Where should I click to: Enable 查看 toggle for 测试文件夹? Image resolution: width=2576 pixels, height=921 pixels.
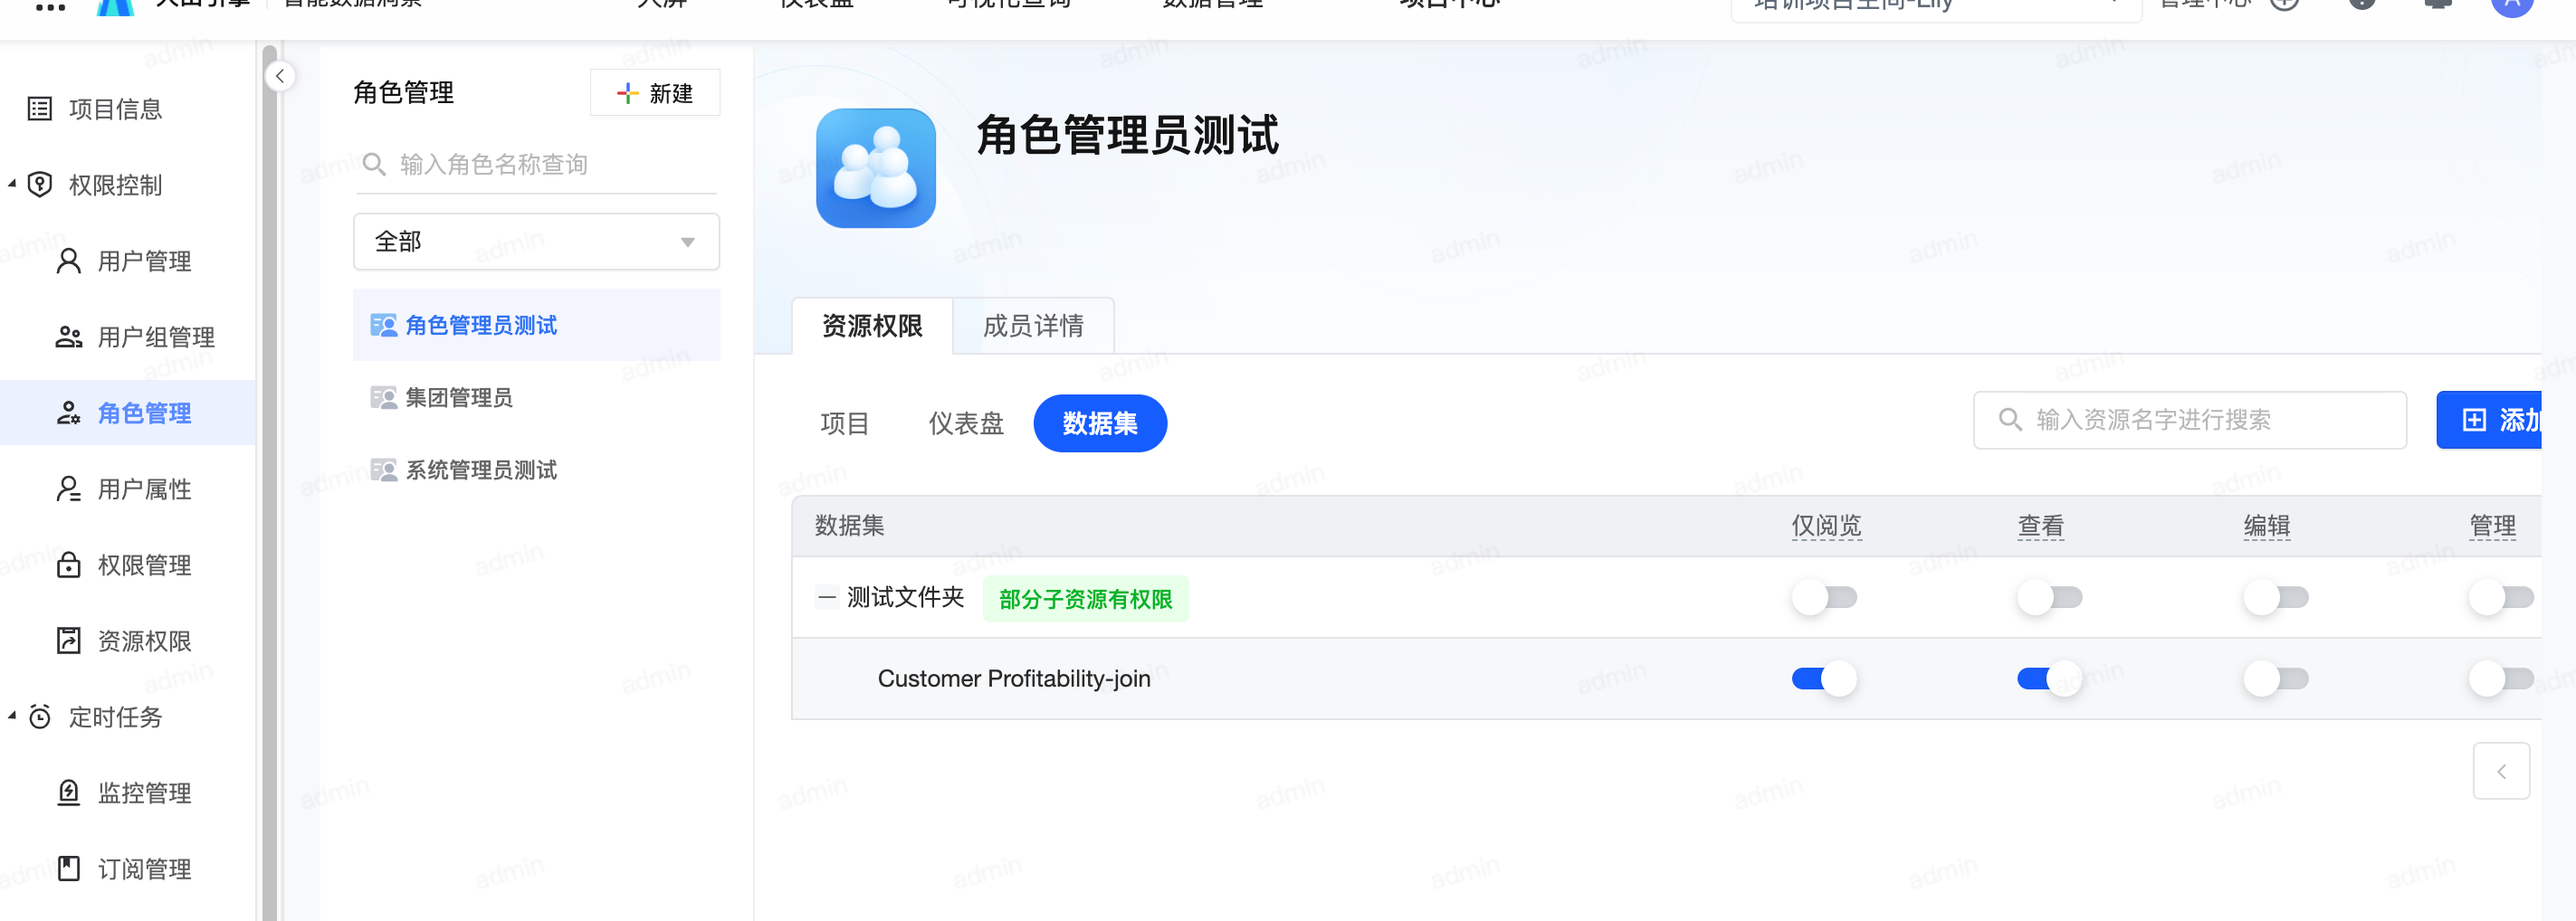click(x=2049, y=598)
